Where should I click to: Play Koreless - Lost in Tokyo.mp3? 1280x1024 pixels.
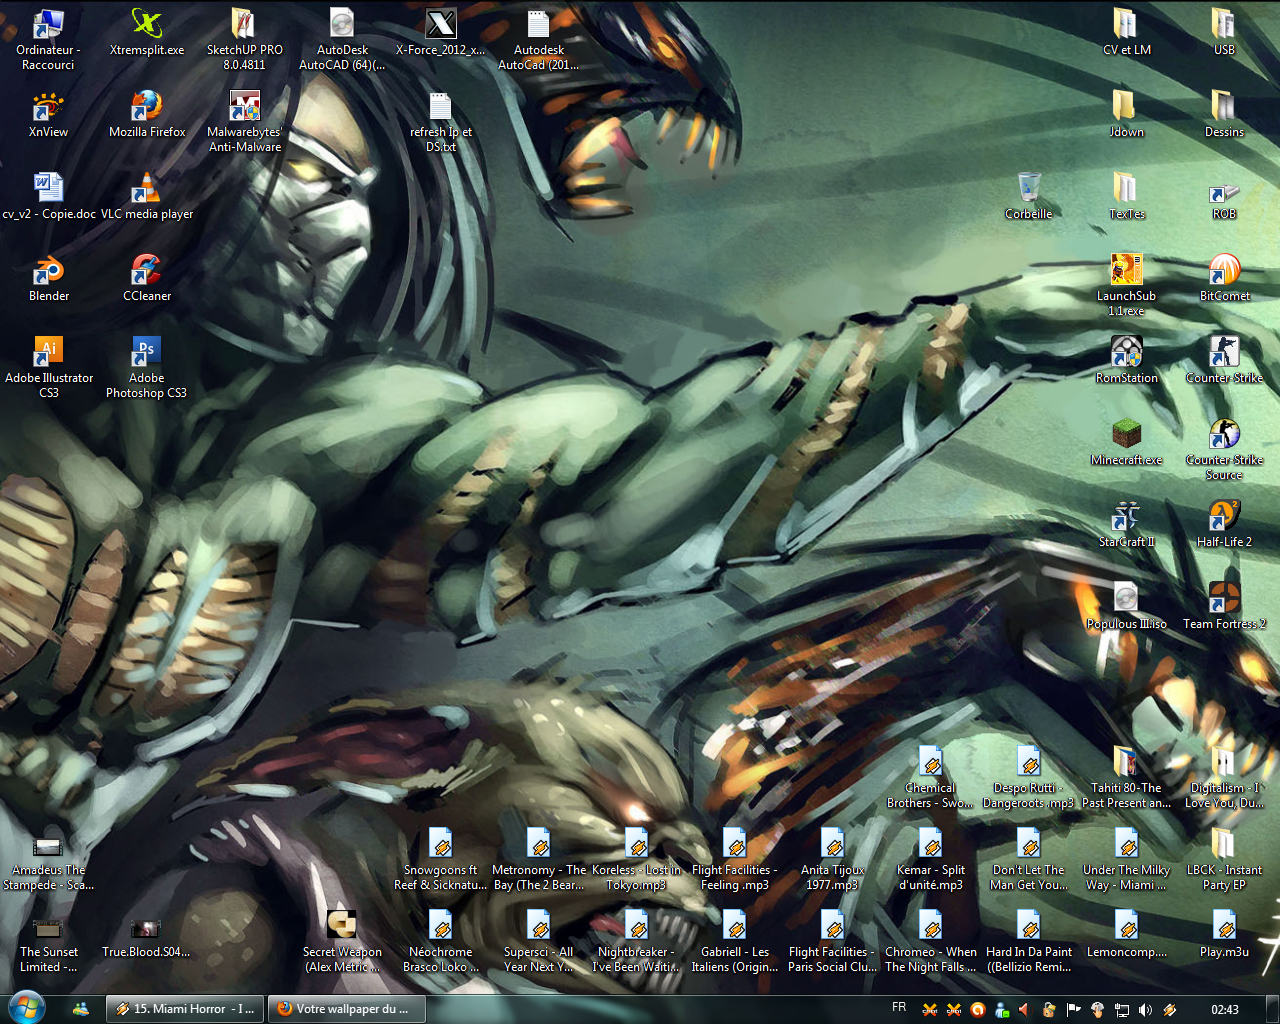point(636,860)
